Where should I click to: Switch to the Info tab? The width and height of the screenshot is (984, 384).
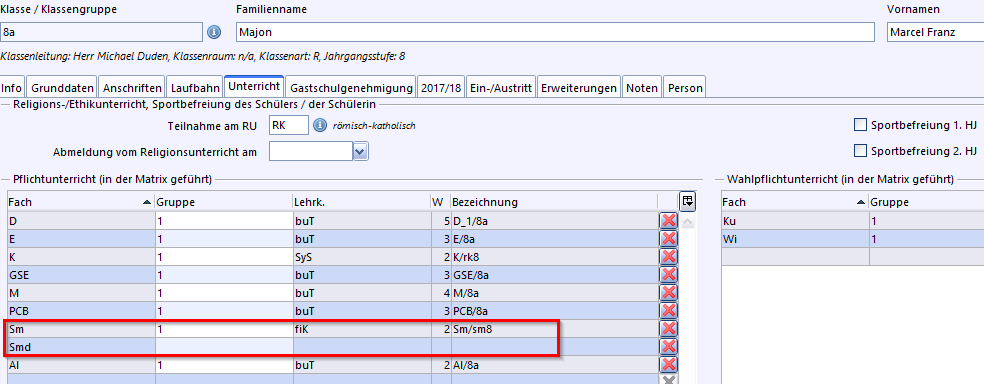point(12,88)
